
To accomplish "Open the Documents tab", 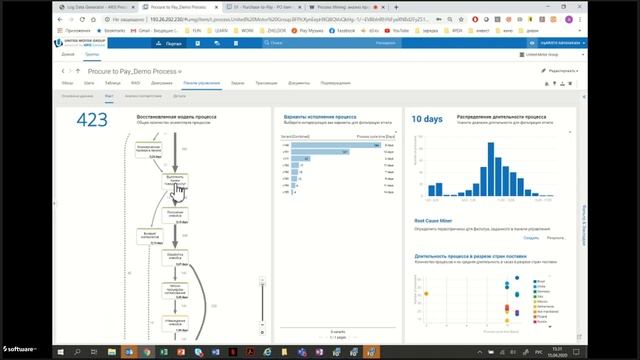I will (x=299, y=83).
